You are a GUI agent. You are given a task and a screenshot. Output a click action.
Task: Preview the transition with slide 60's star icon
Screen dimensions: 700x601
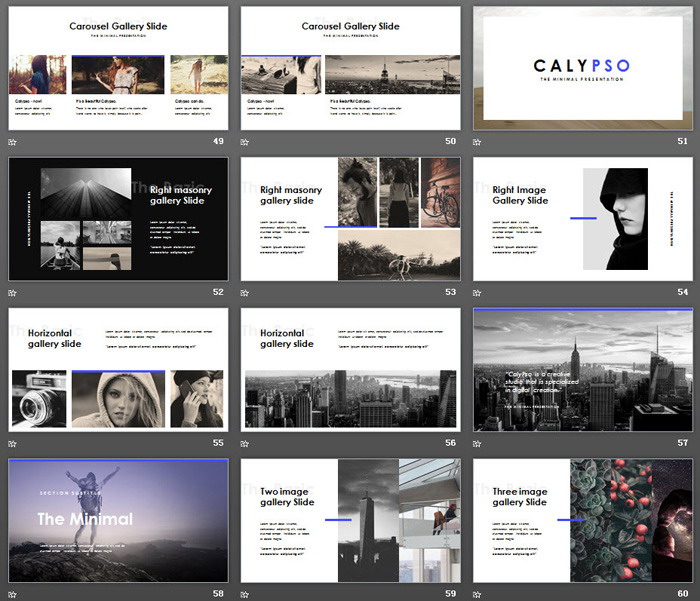tap(477, 593)
